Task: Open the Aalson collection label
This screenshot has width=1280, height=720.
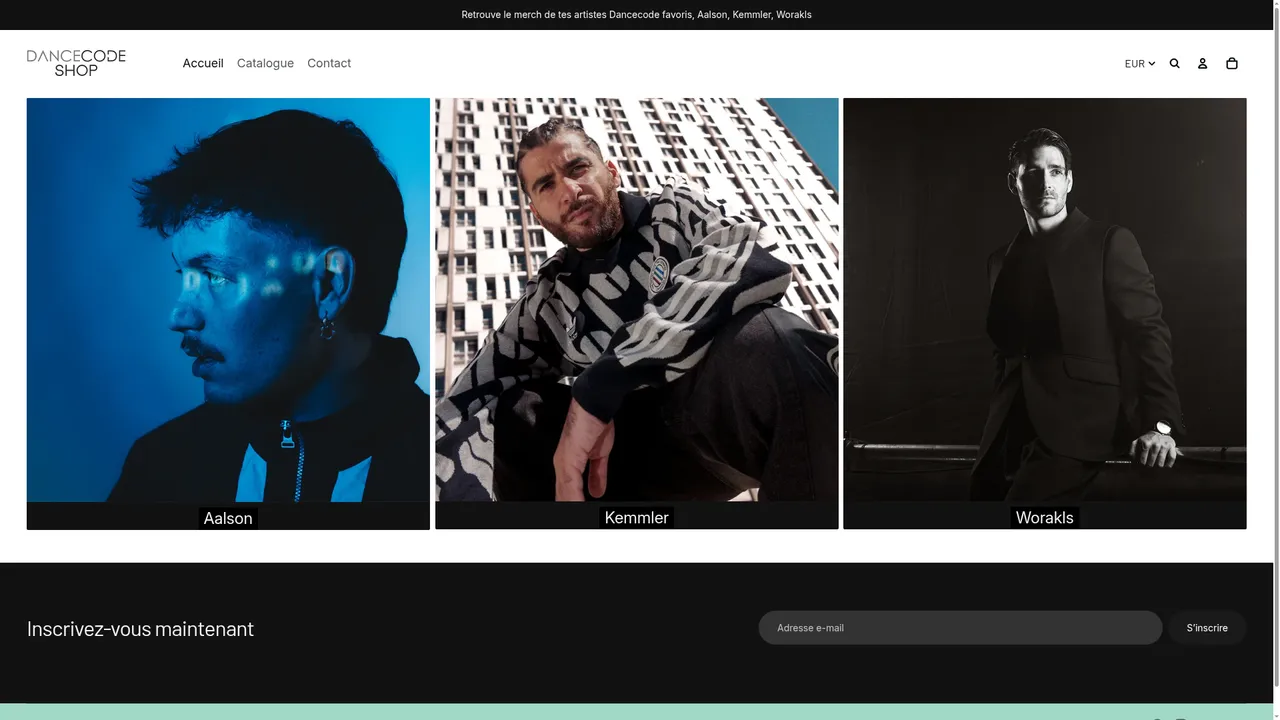Action: pos(228,518)
